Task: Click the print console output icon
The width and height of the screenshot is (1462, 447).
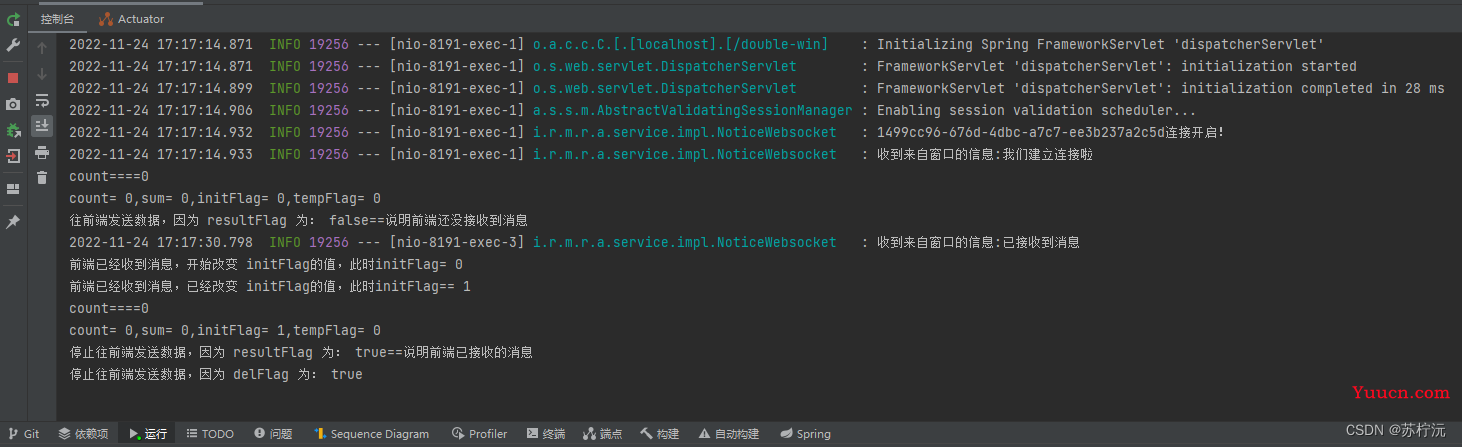Action: tap(42, 152)
